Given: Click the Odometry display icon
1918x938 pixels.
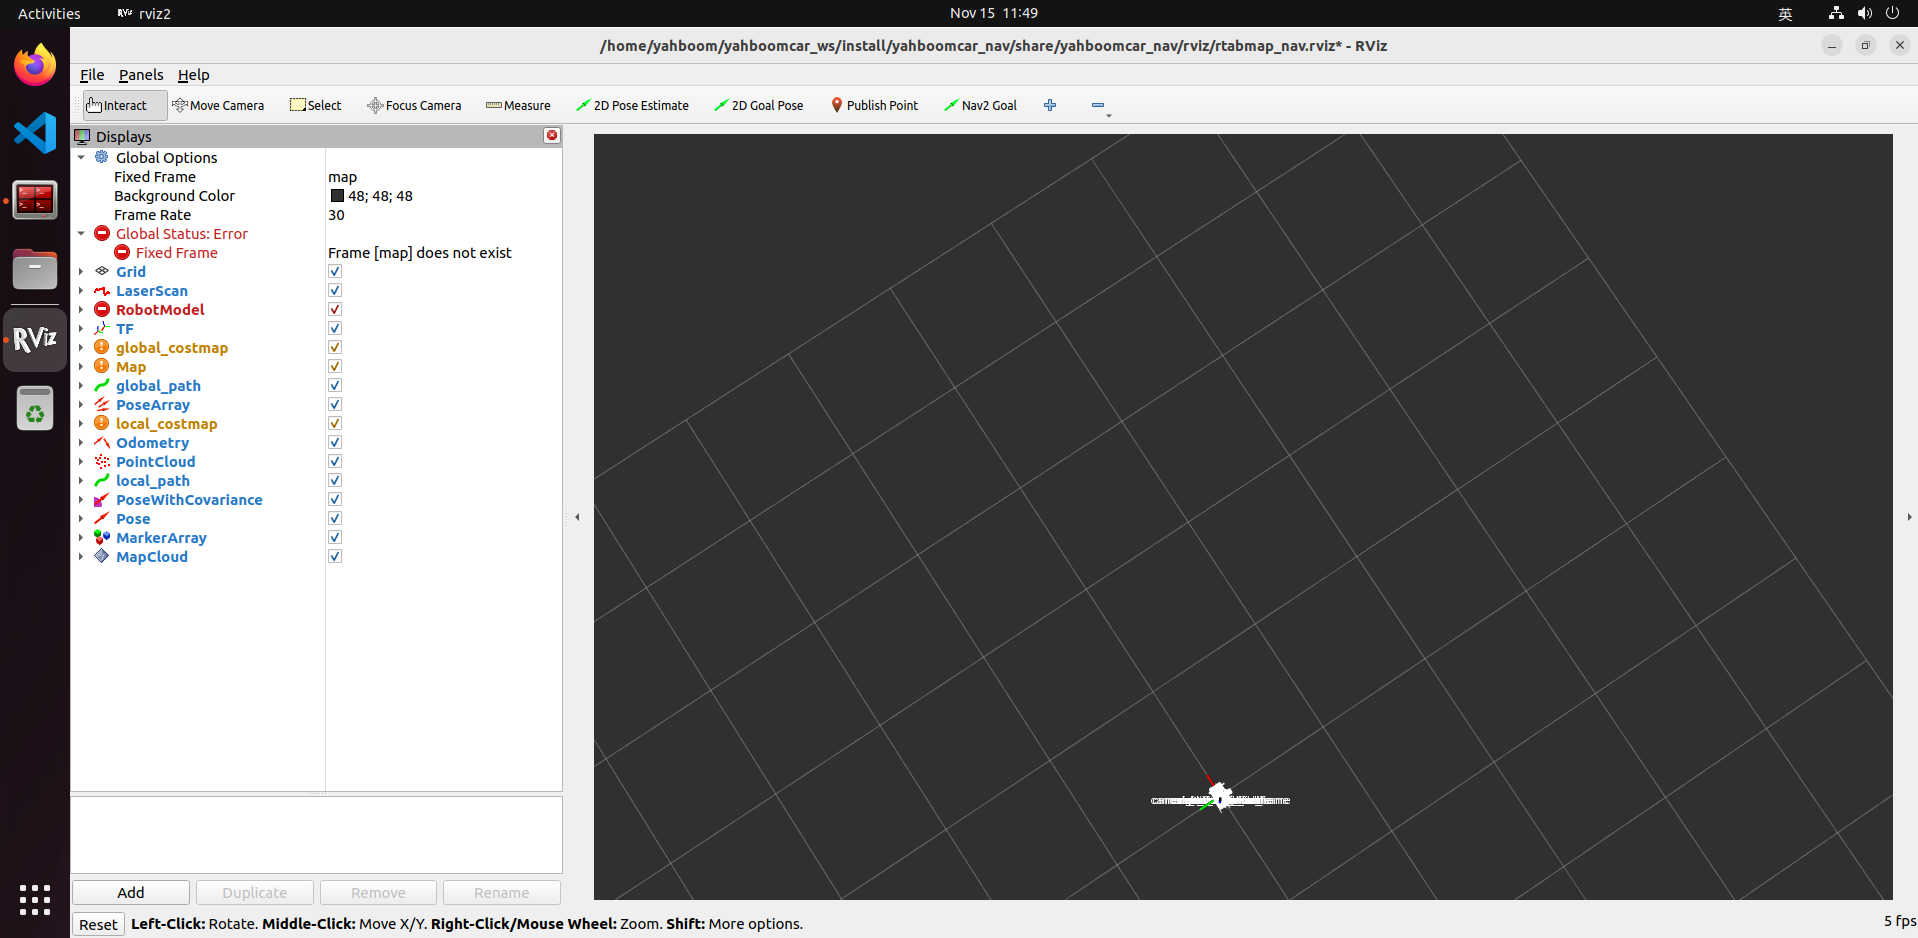Looking at the screenshot, I should (102, 442).
